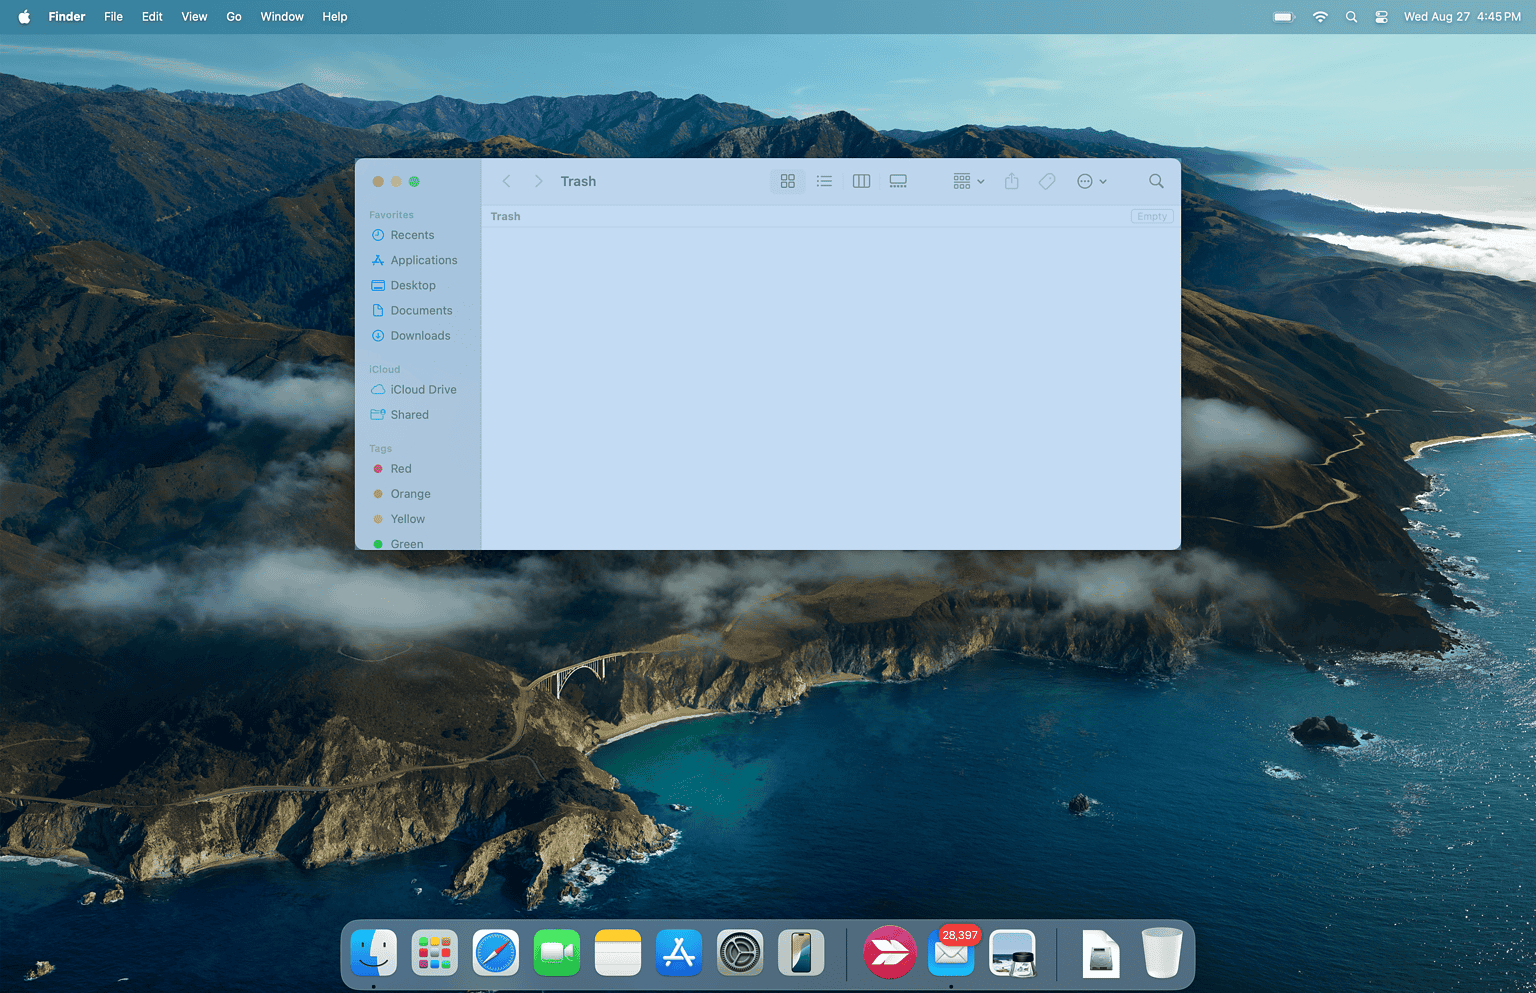Launch Safari from the Dock
This screenshot has width=1536, height=993.
495,952
